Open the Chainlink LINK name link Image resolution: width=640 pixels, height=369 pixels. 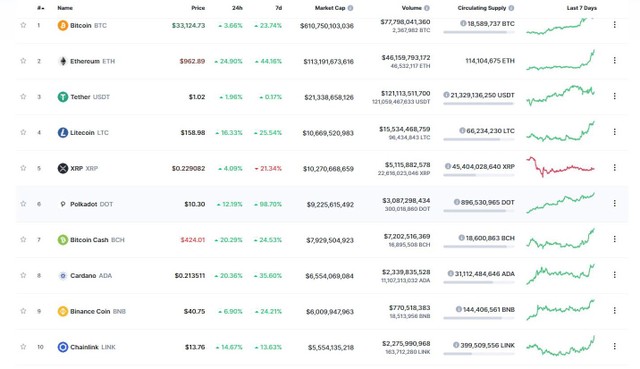coord(93,347)
